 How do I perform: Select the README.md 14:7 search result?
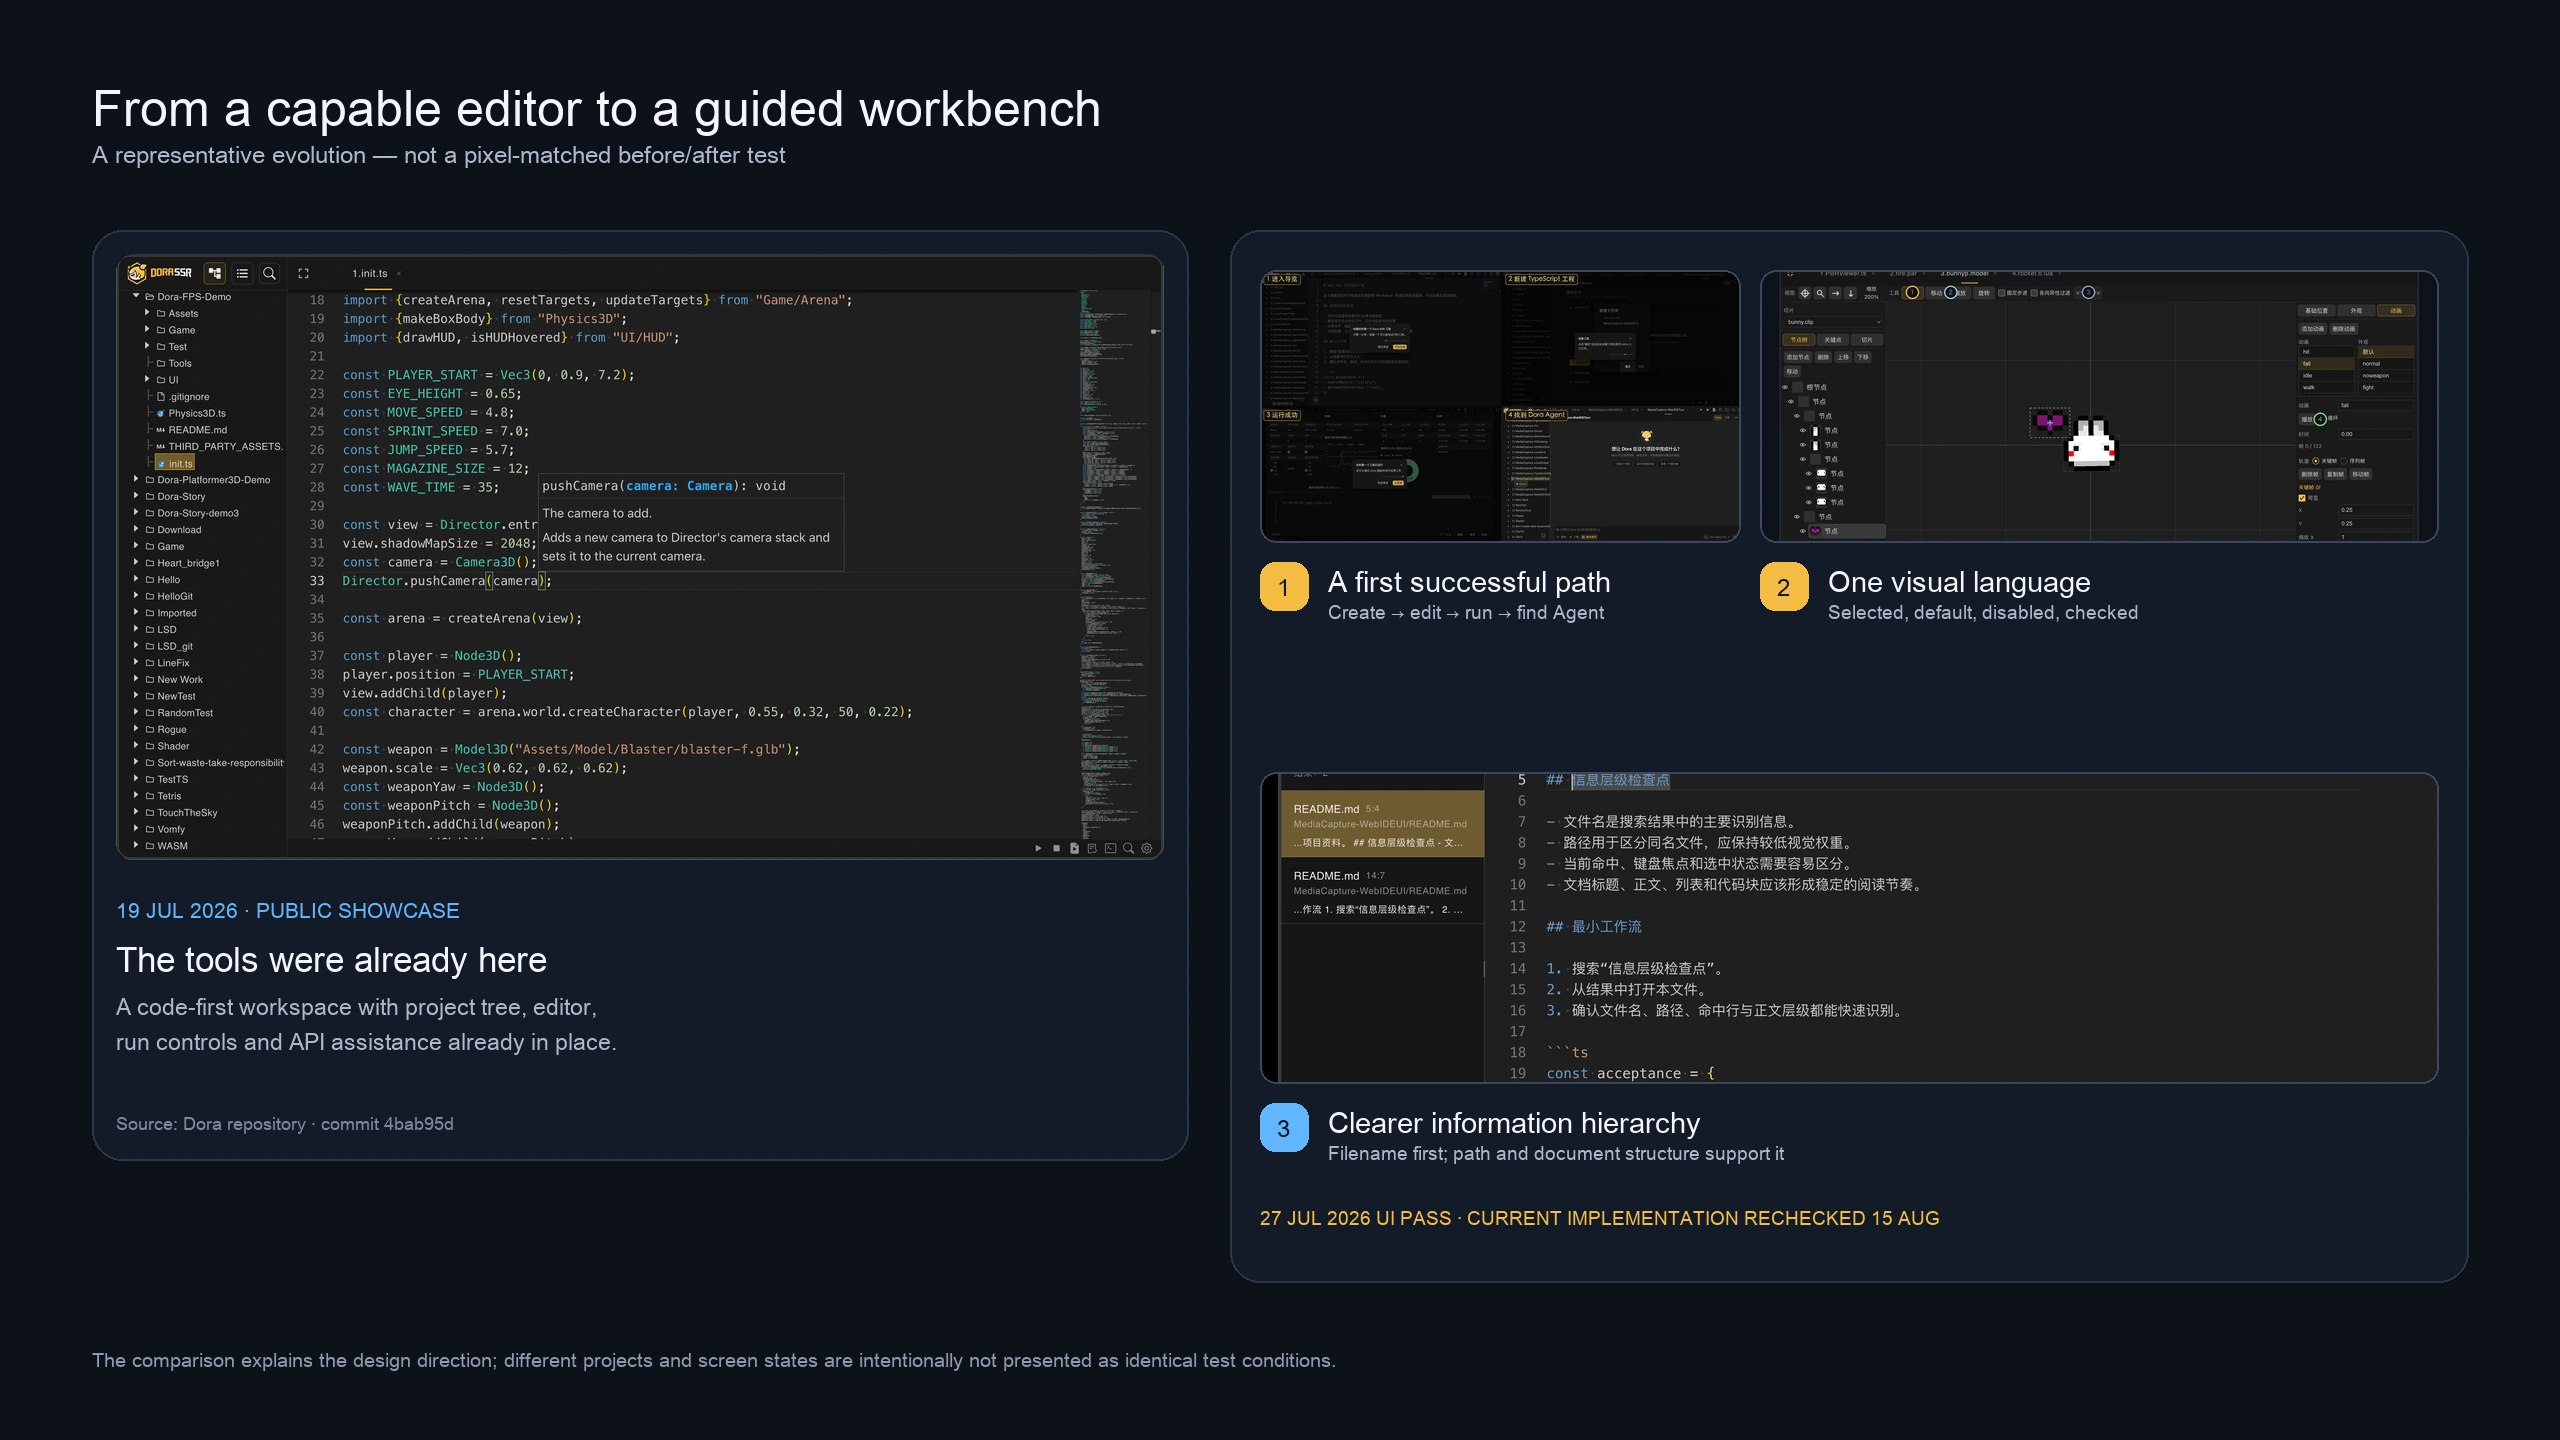[x=1383, y=891]
